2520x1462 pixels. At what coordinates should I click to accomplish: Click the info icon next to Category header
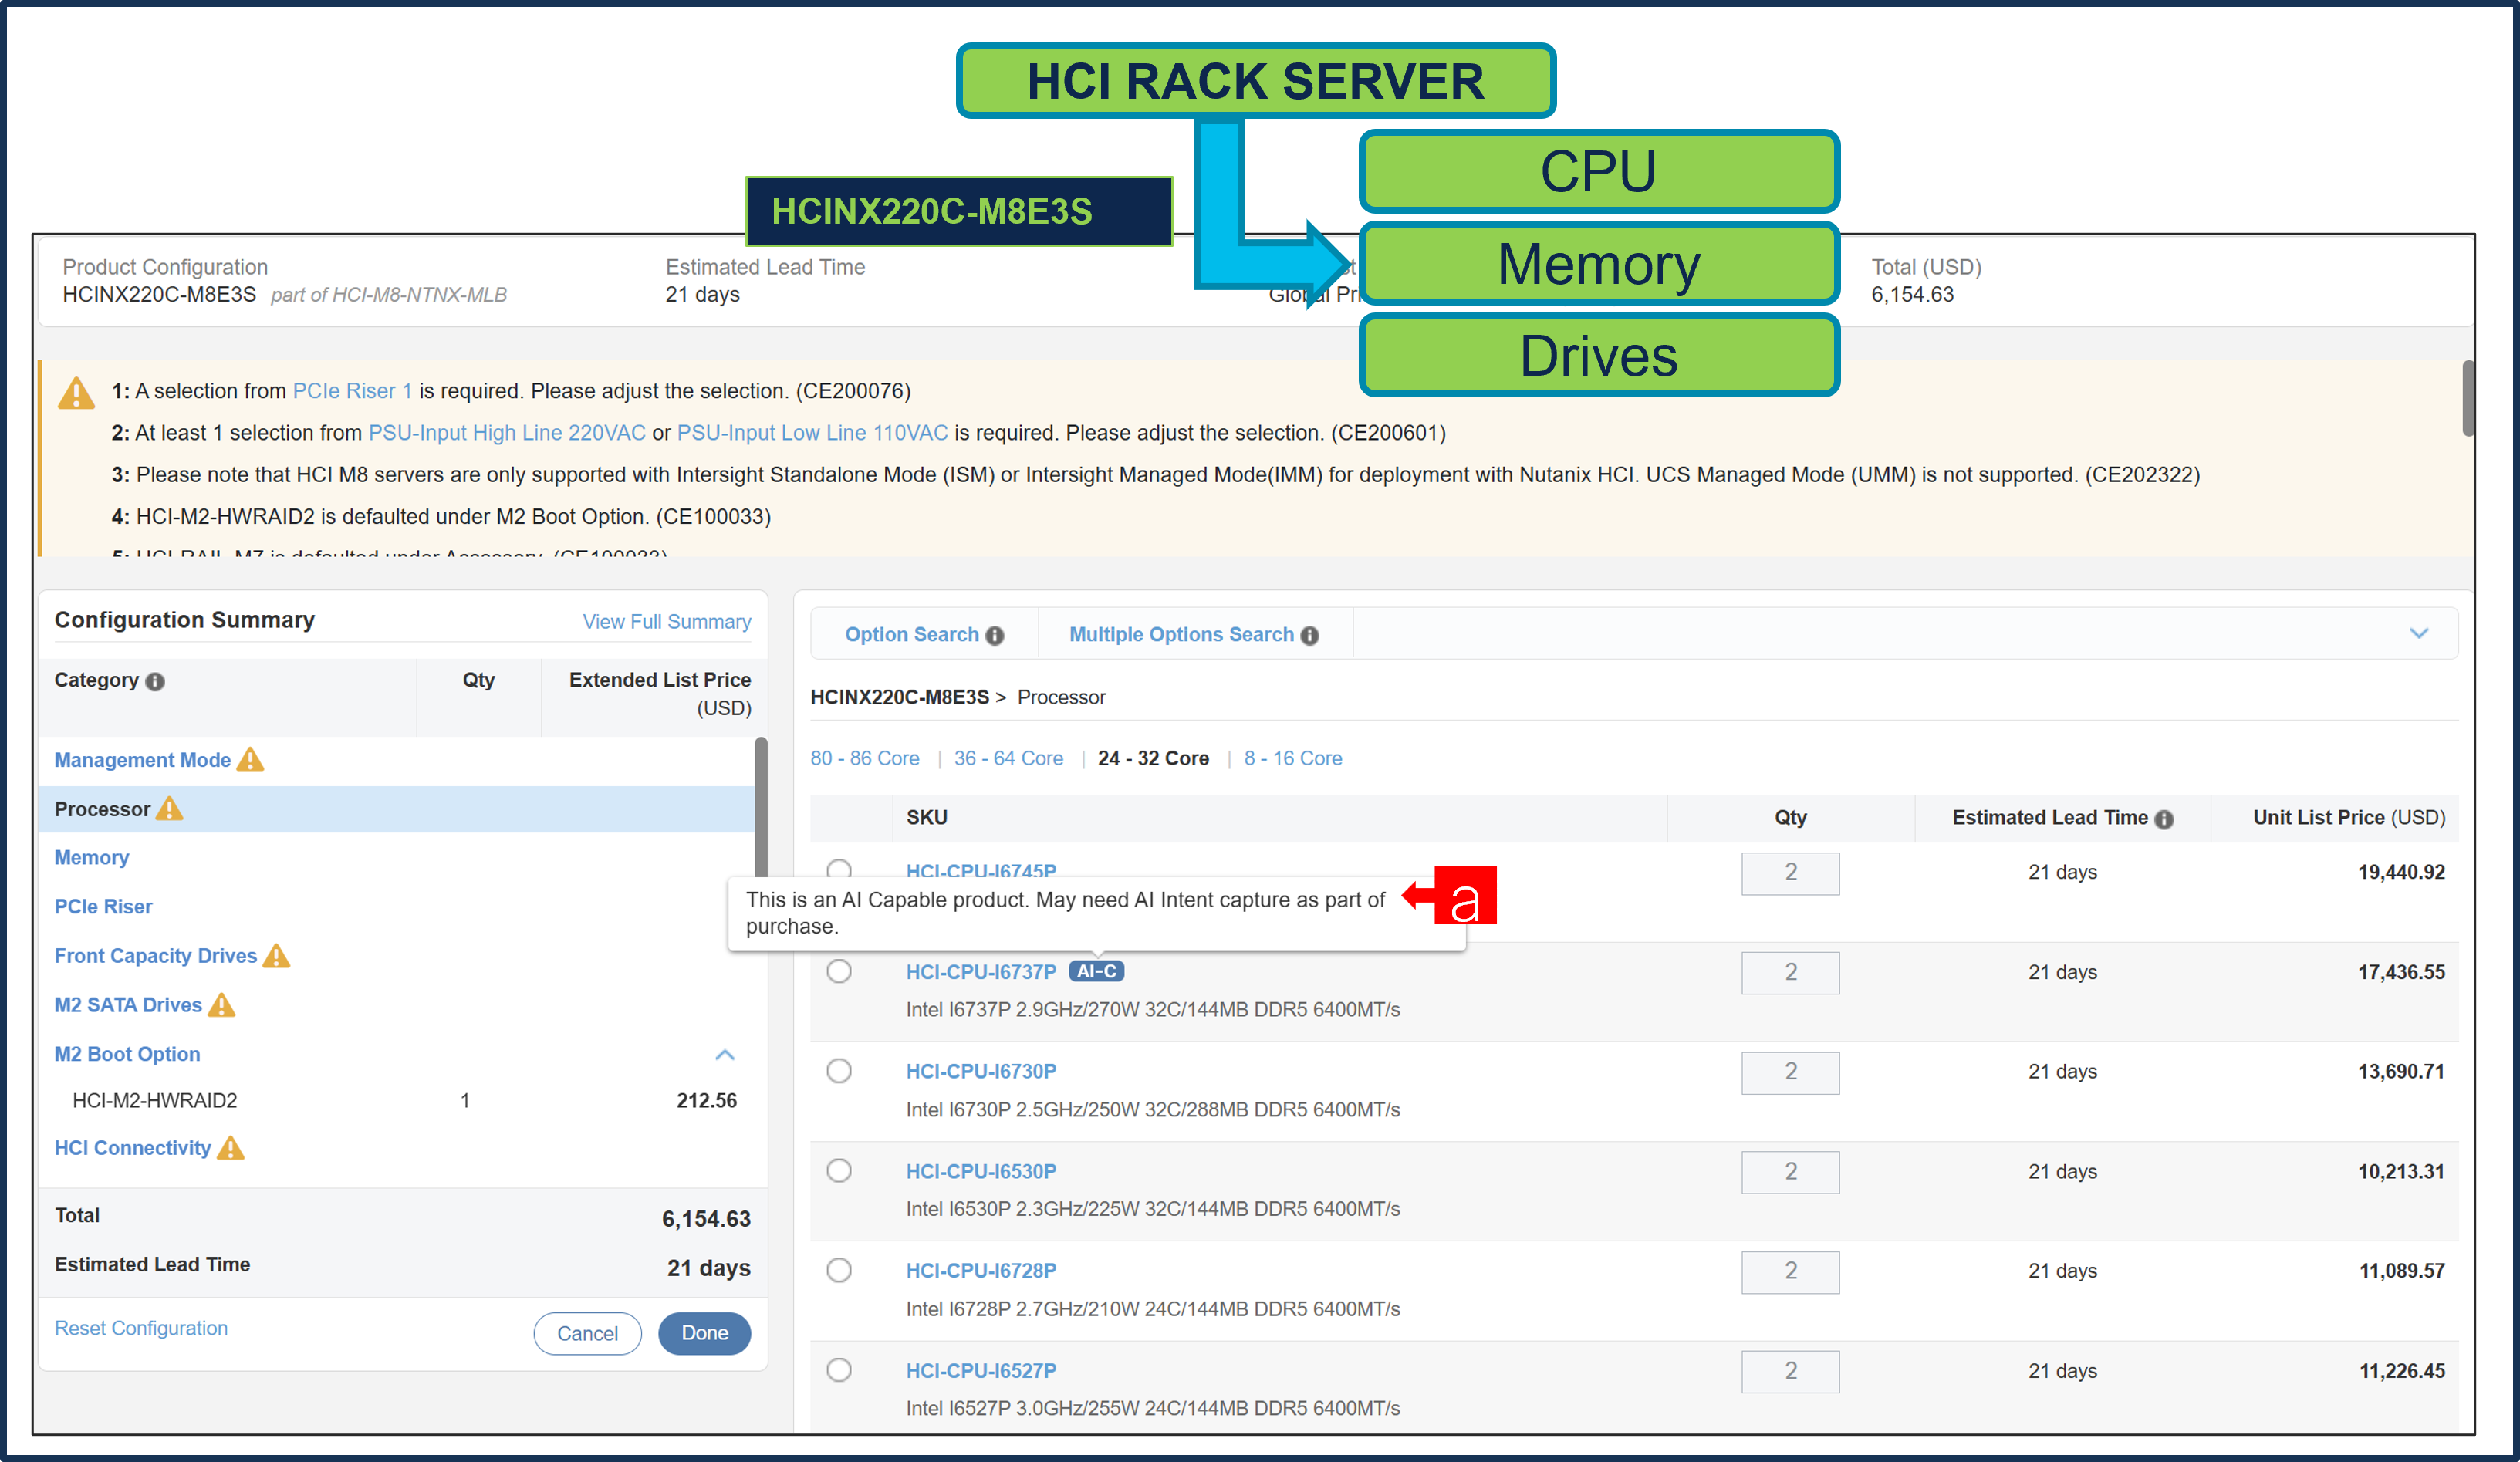(155, 681)
